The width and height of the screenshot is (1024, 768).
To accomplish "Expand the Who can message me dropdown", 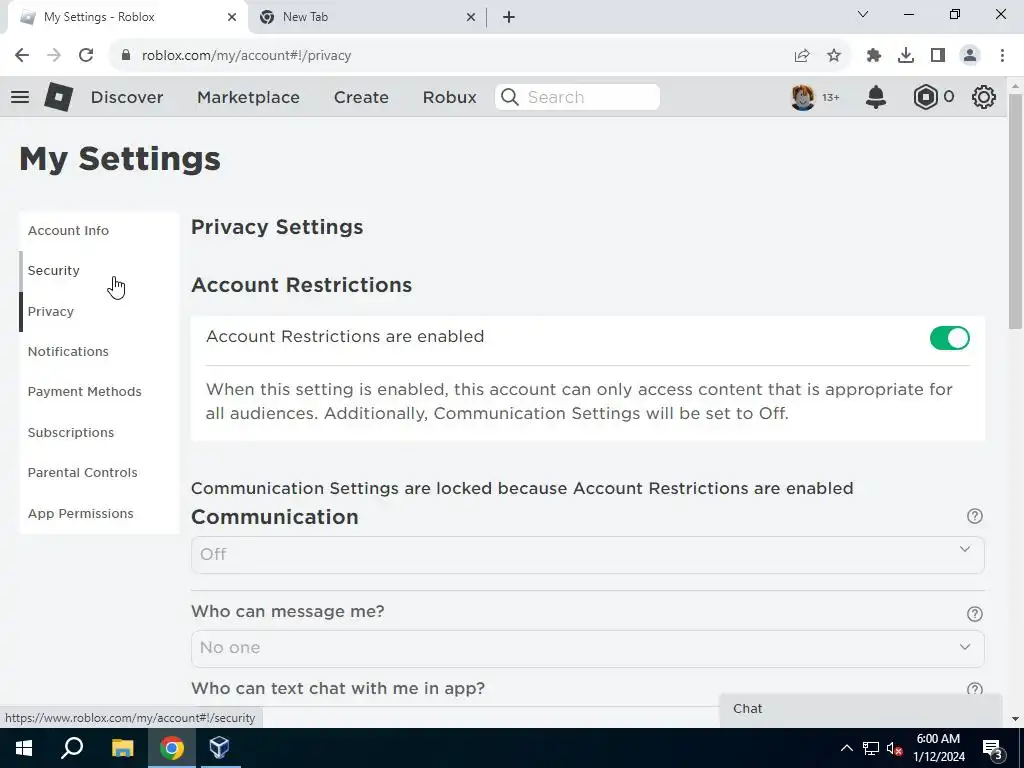I will point(587,648).
